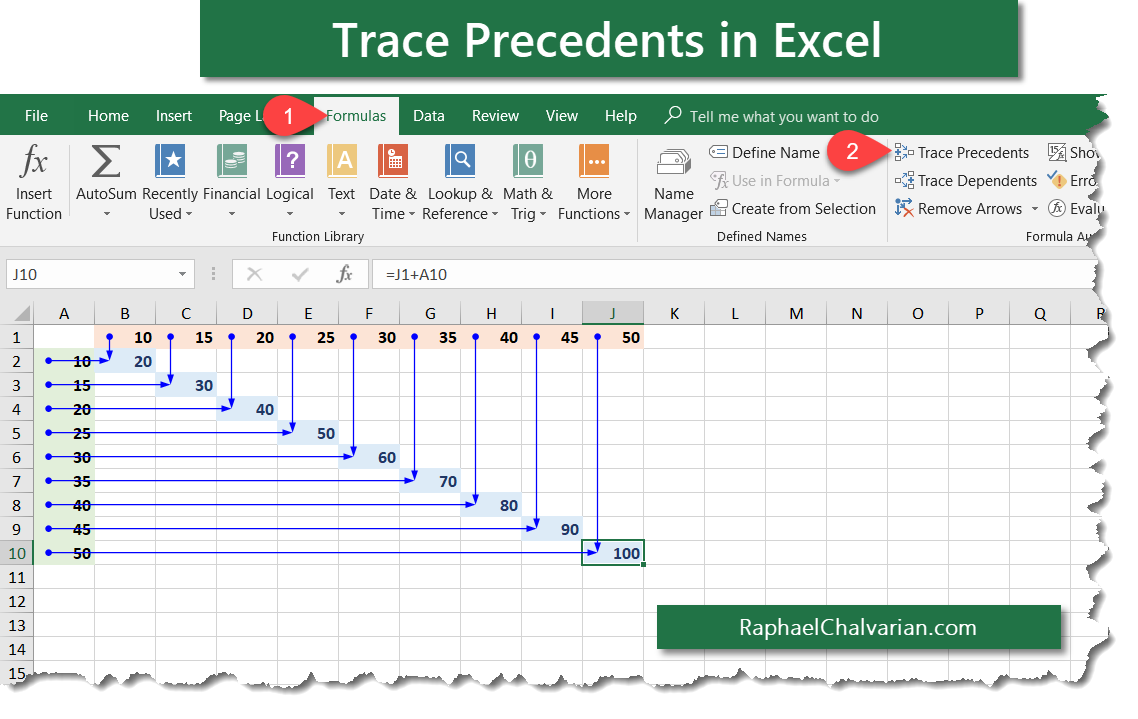Viewport: 1138px width, 719px height.
Task: Click Use in Formula
Action: pyautogui.click(x=774, y=181)
